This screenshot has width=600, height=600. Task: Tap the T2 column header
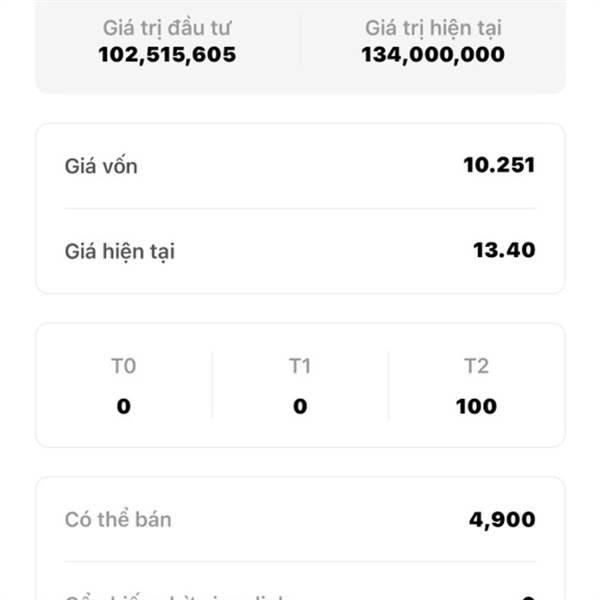[476, 367]
